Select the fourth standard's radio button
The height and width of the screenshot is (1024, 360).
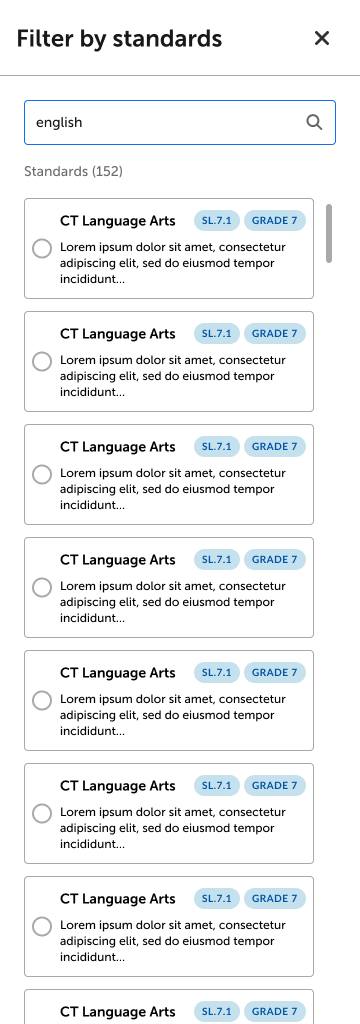click(x=42, y=588)
